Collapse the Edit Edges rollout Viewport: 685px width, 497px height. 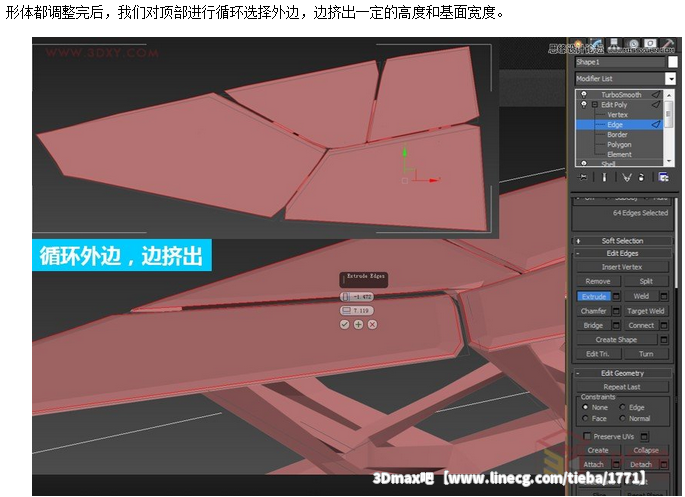click(621, 253)
